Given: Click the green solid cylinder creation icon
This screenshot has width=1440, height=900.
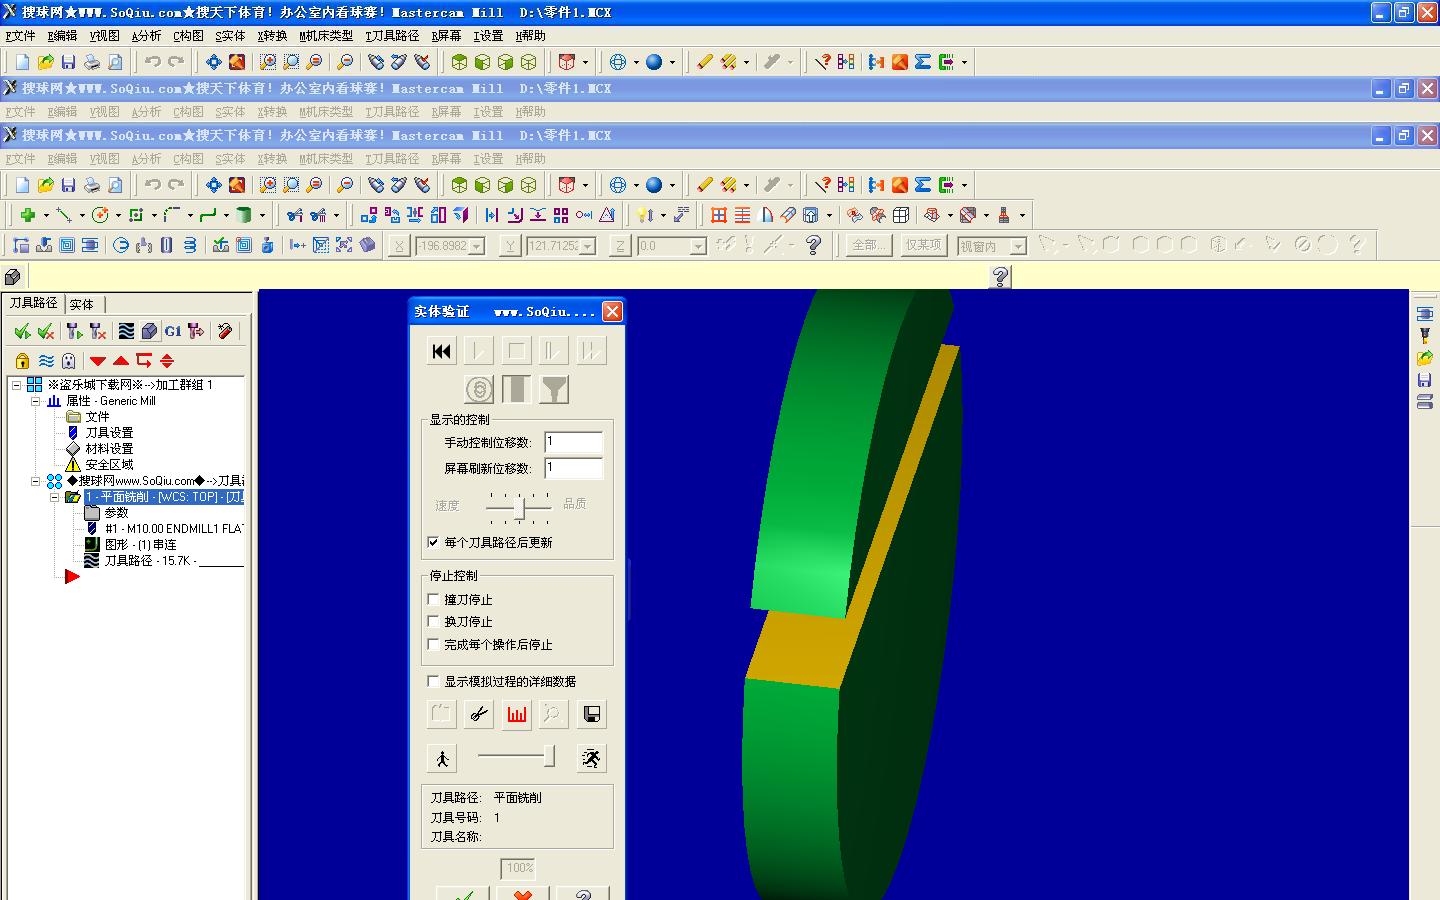Looking at the screenshot, I should click(243, 215).
